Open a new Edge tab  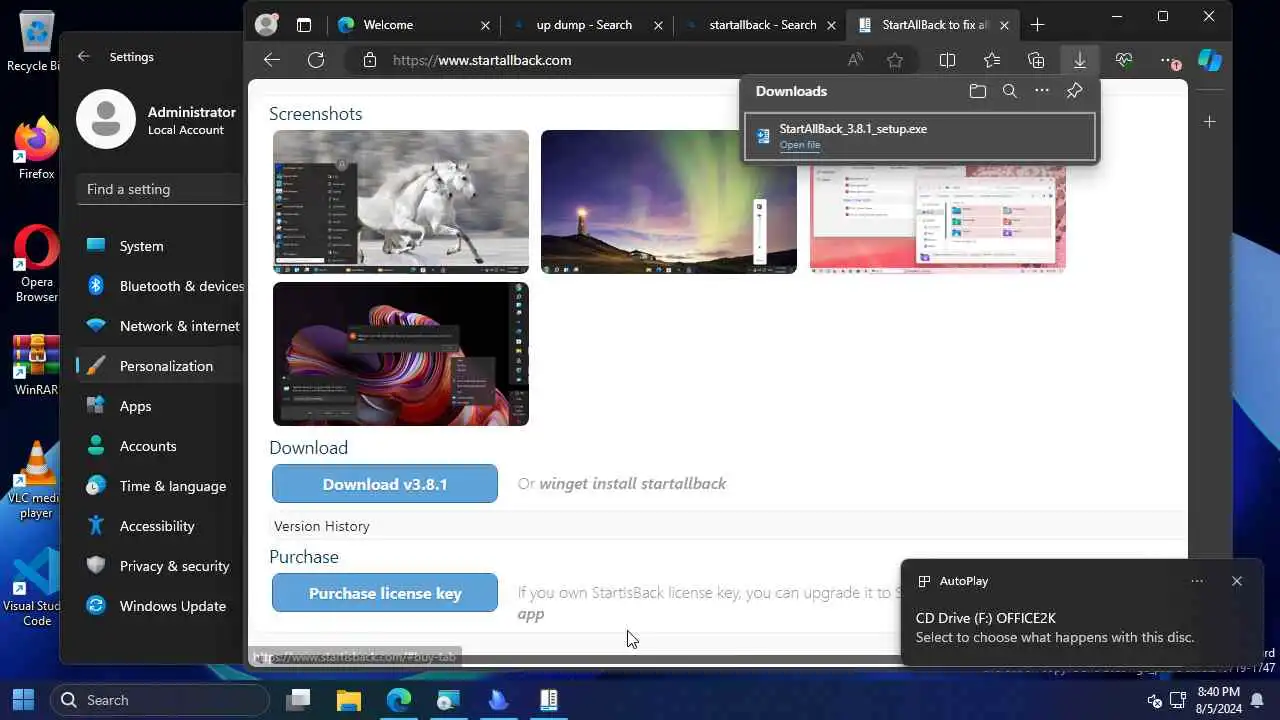point(1037,25)
